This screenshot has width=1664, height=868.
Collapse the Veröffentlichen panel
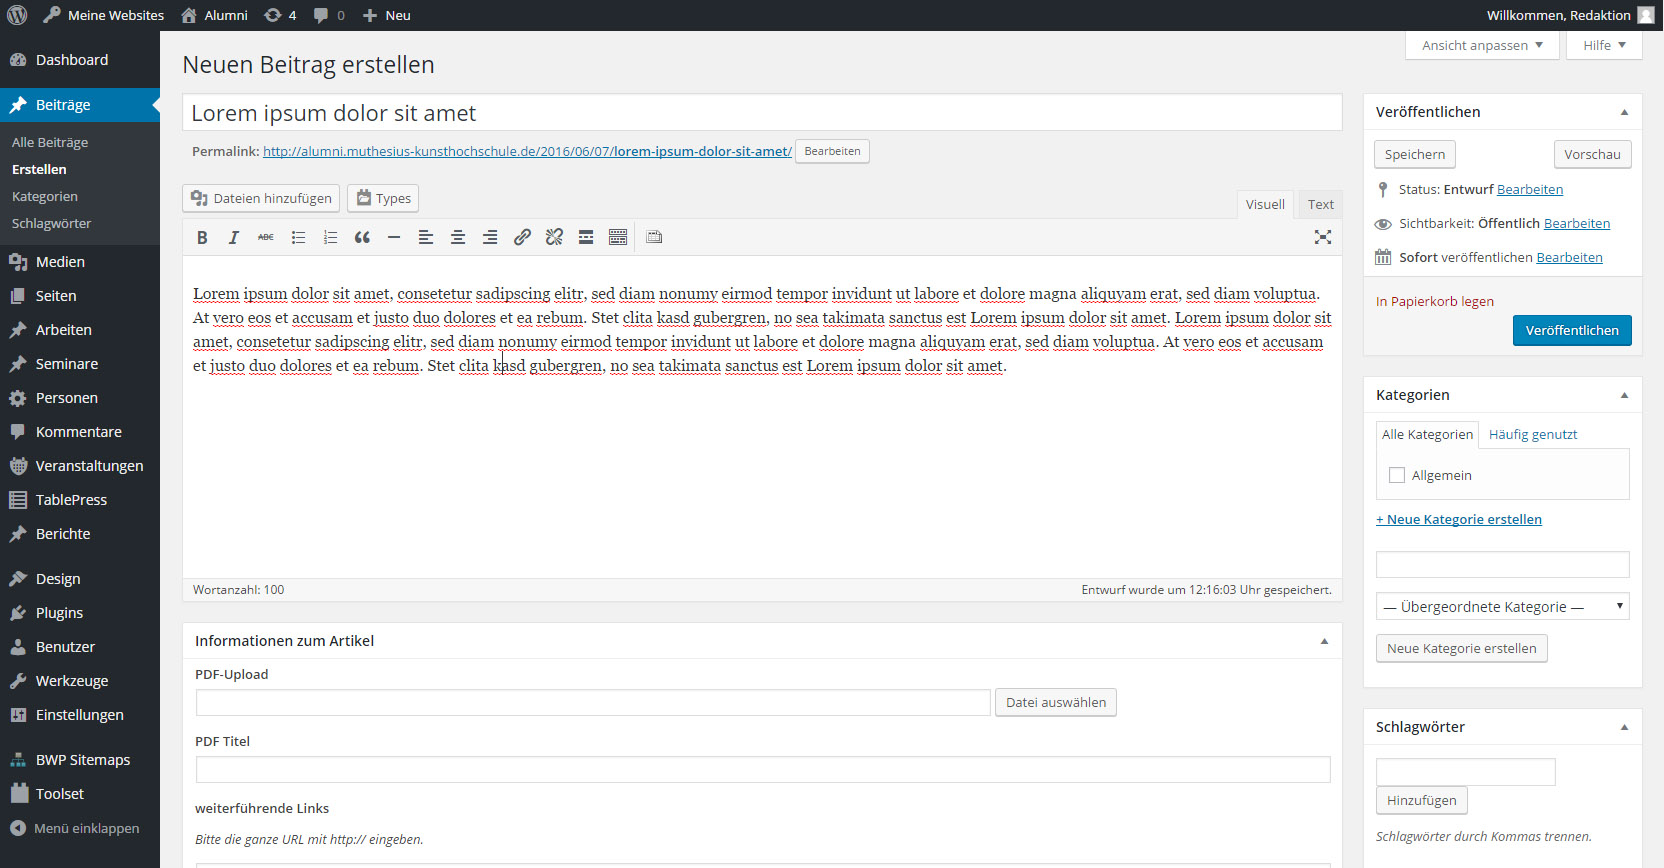coord(1624,112)
